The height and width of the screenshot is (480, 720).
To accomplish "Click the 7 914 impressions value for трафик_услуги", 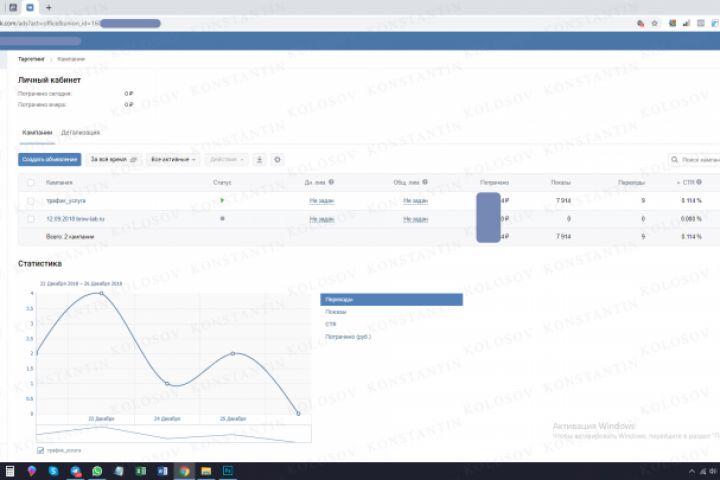I will 563,201.
